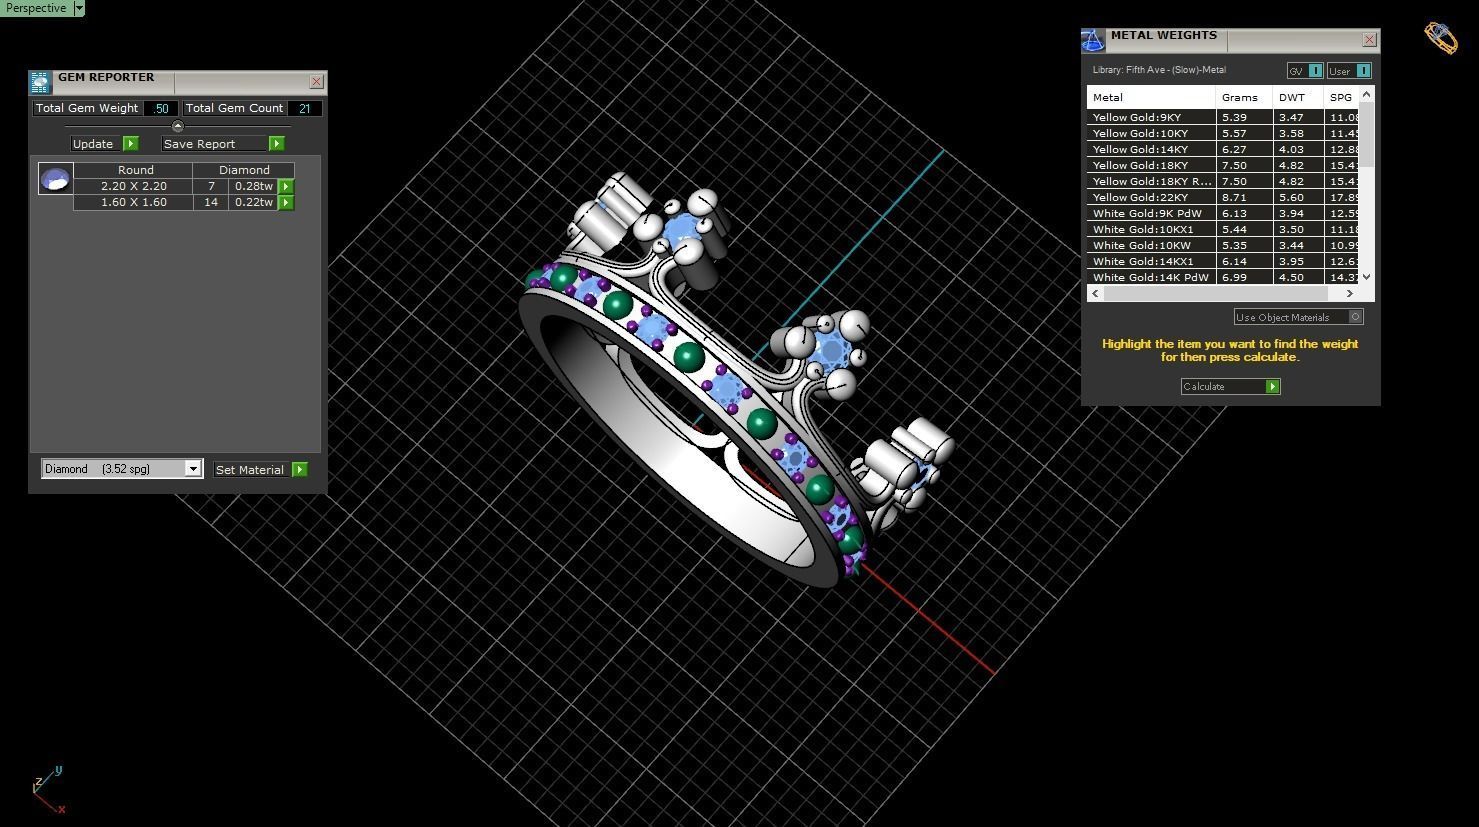1479x827 pixels.
Task: Select the round diamond gem thumbnail
Action: 55,179
